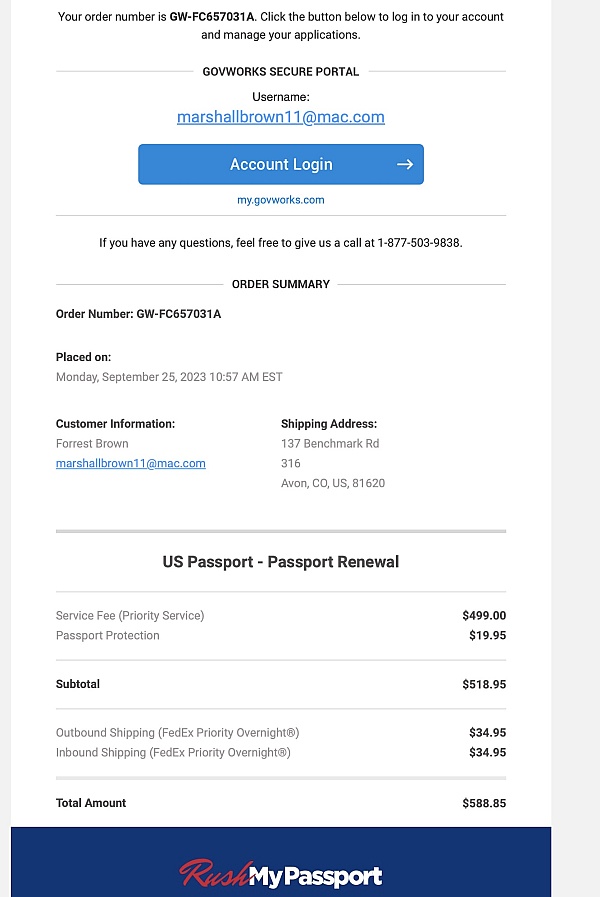Open the username email link under Username
This screenshot has width=600, height=897.
pyautogui.click(x=281, y=117)
